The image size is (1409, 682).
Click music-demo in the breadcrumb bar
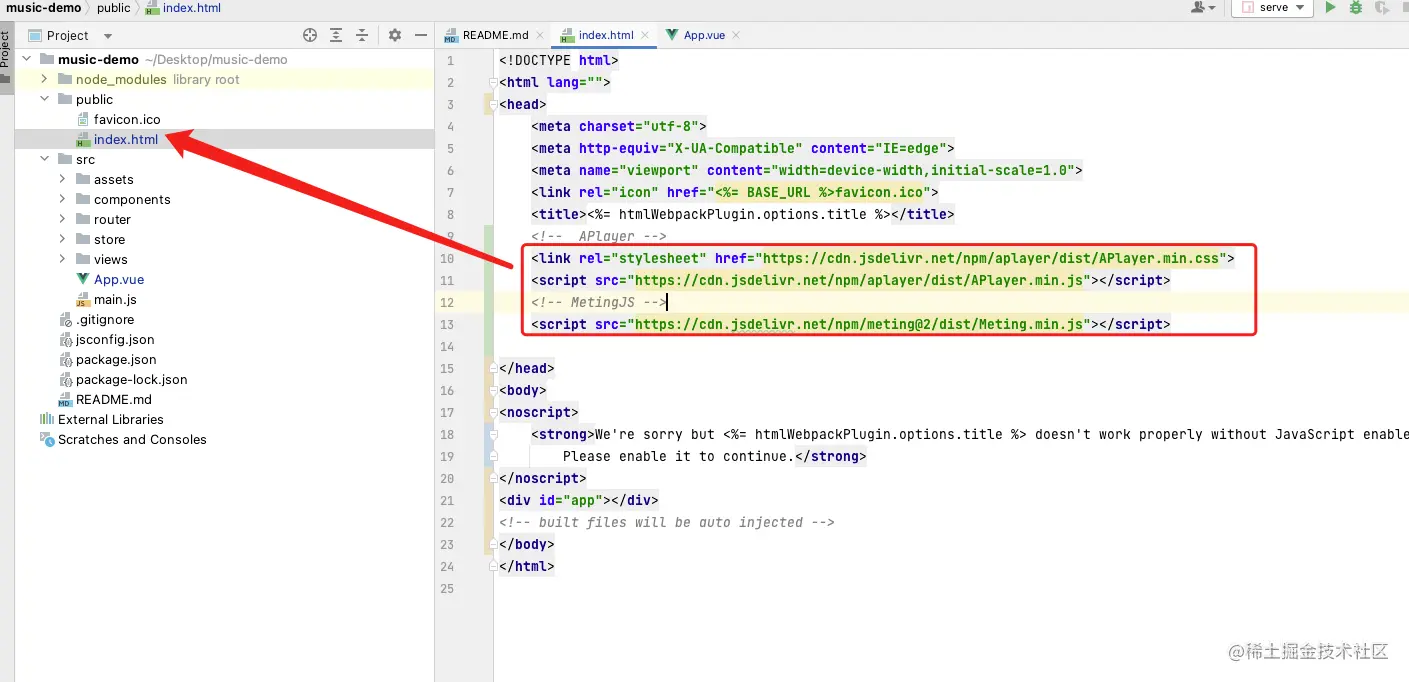click(42, 7)
